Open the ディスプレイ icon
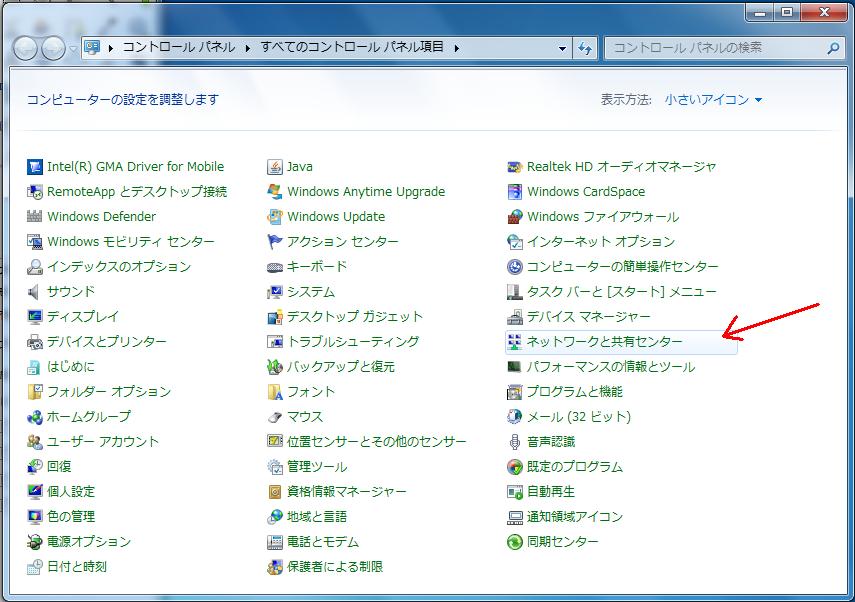The width and height of the screenshot is (855, 602). [x=35, y=317]
